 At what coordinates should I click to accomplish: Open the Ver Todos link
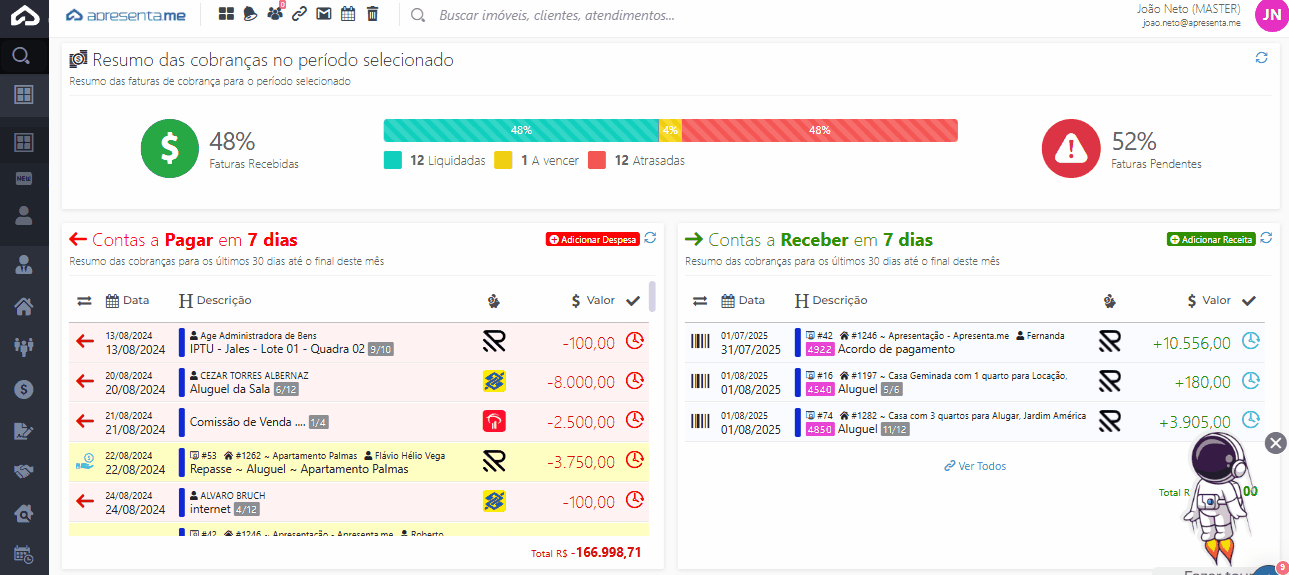(x=975, y=466)
